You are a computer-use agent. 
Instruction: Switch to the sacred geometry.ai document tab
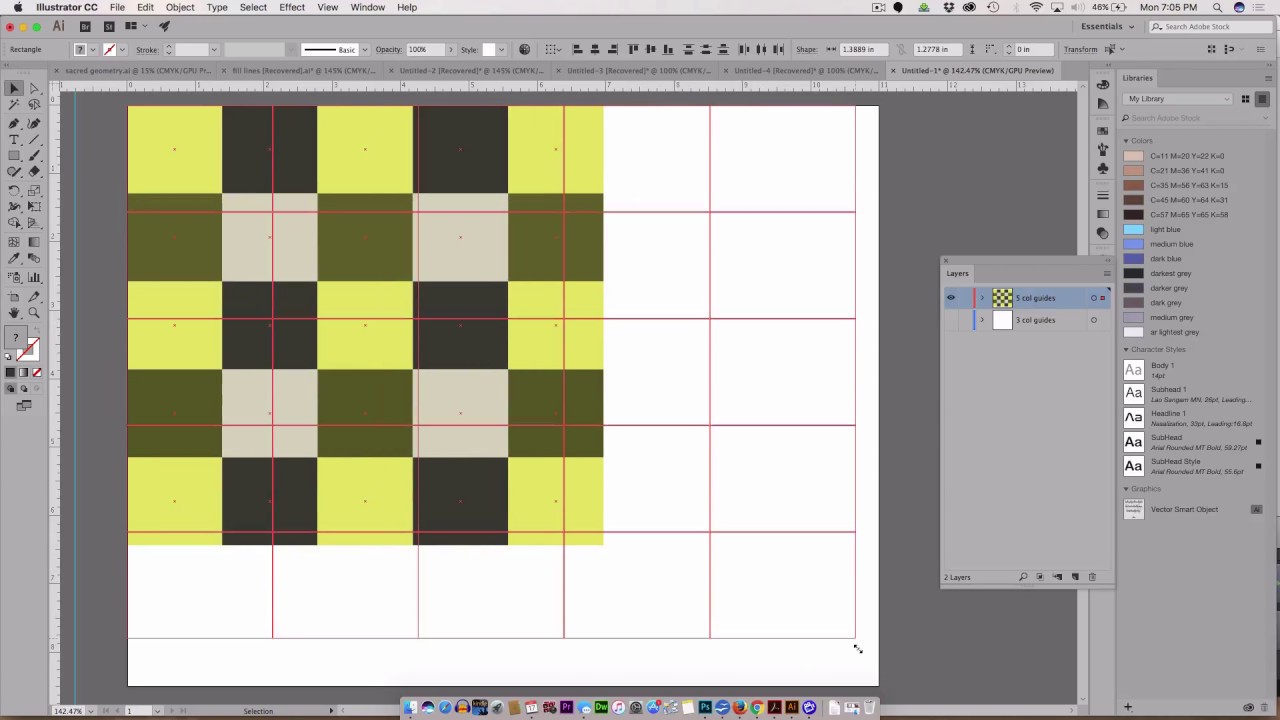click(x=137, y=71)
